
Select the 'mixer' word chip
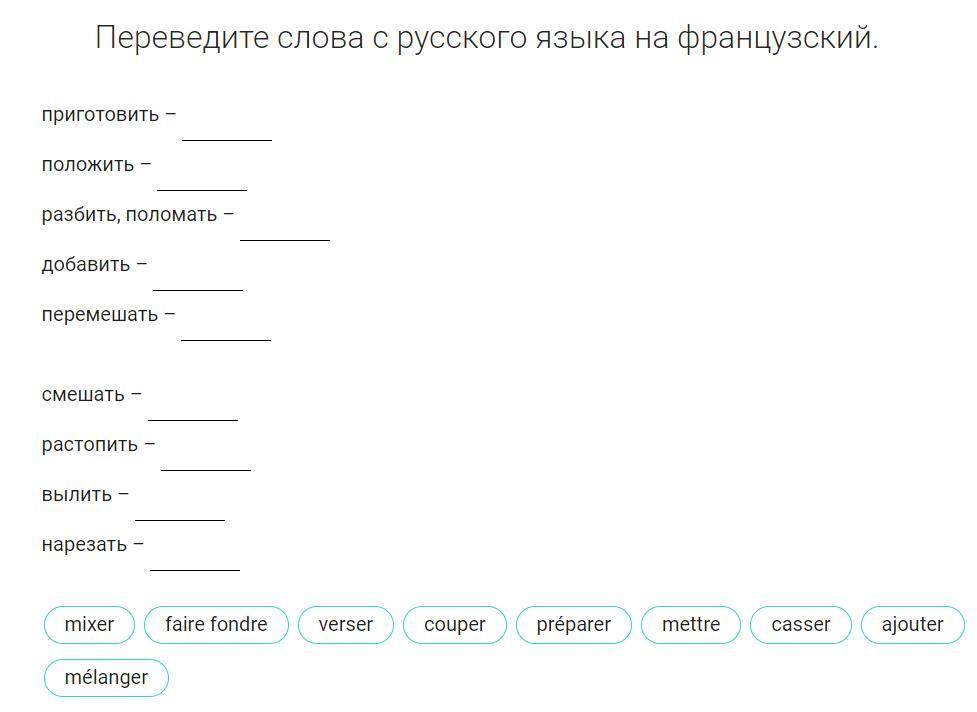89,624
